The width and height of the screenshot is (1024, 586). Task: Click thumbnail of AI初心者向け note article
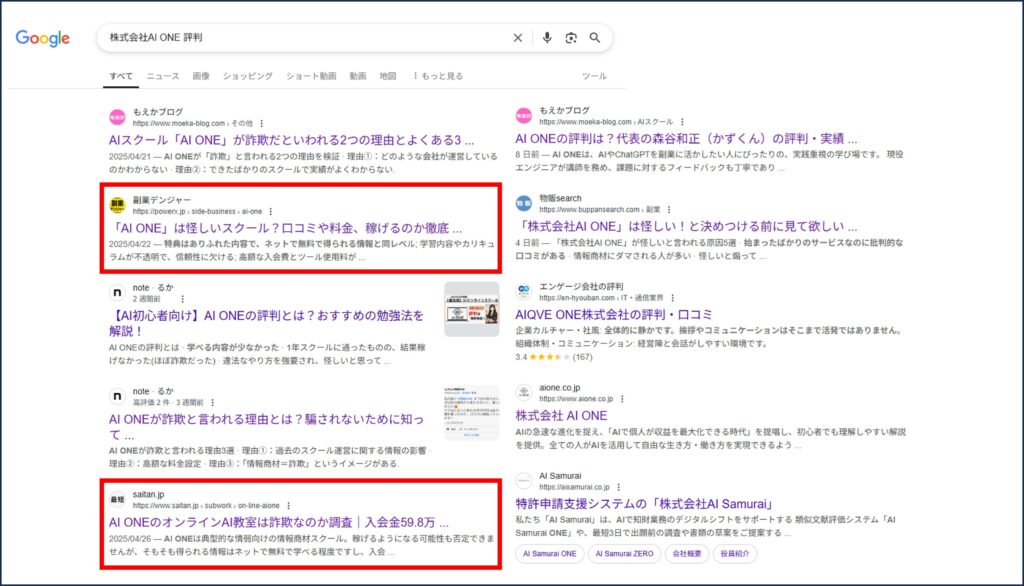pos(471,310)
